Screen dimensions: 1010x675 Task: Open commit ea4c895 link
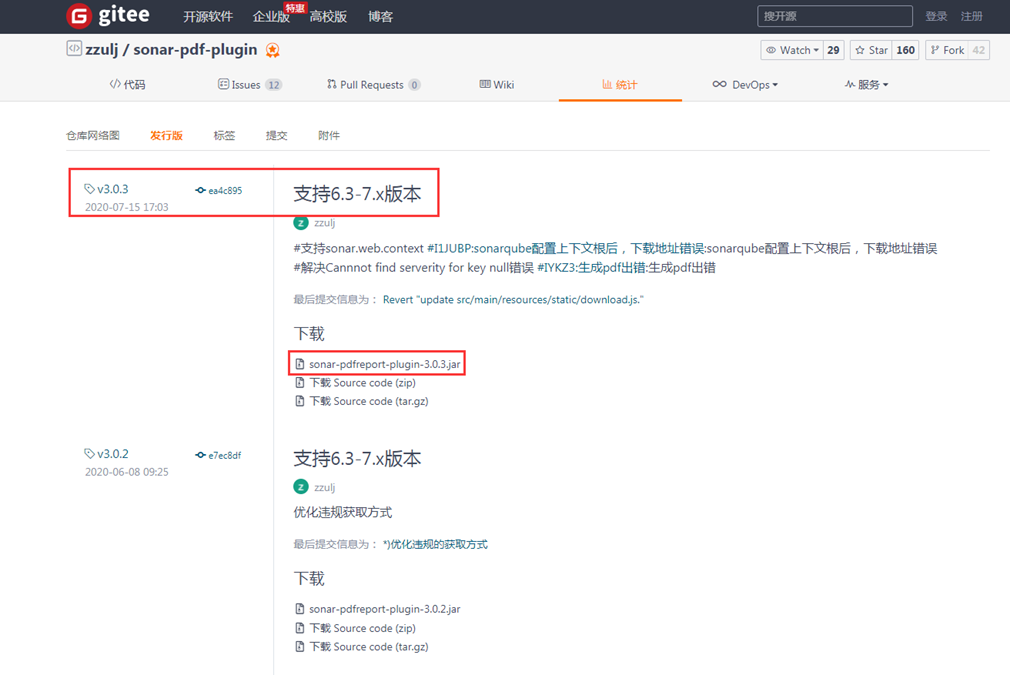pos(224,191)
